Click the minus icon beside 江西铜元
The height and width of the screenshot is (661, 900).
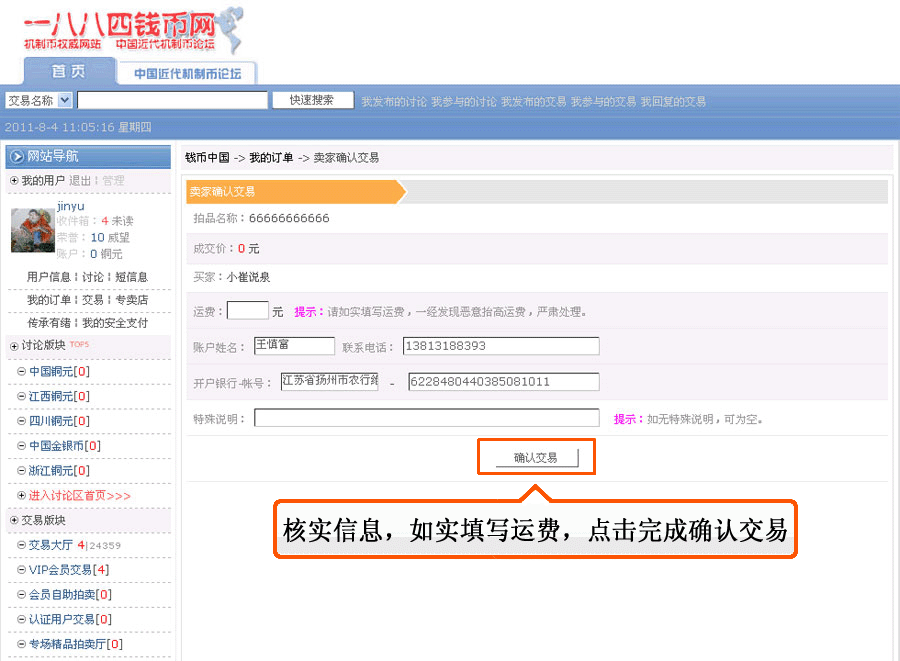point(21,396)
